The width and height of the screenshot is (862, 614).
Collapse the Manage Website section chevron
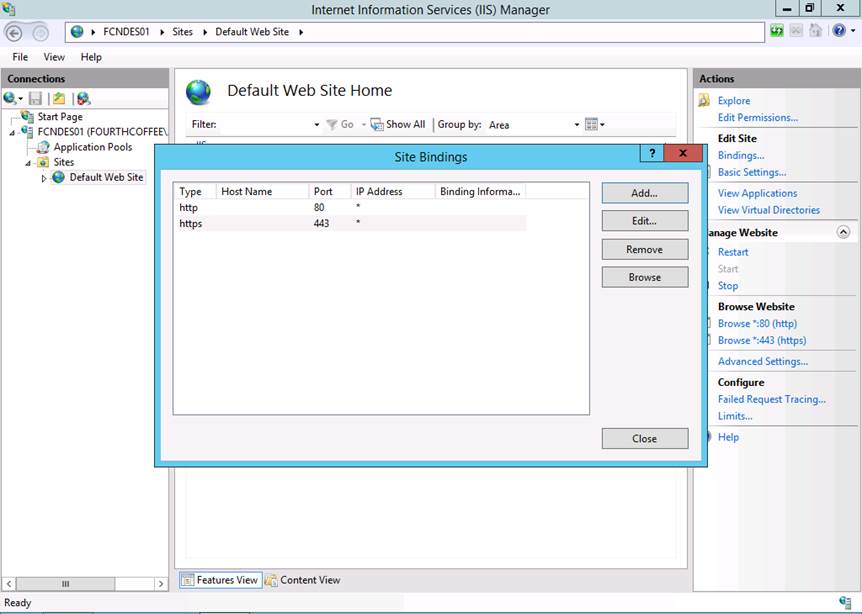pyautogui.click(x=843, y=232)
